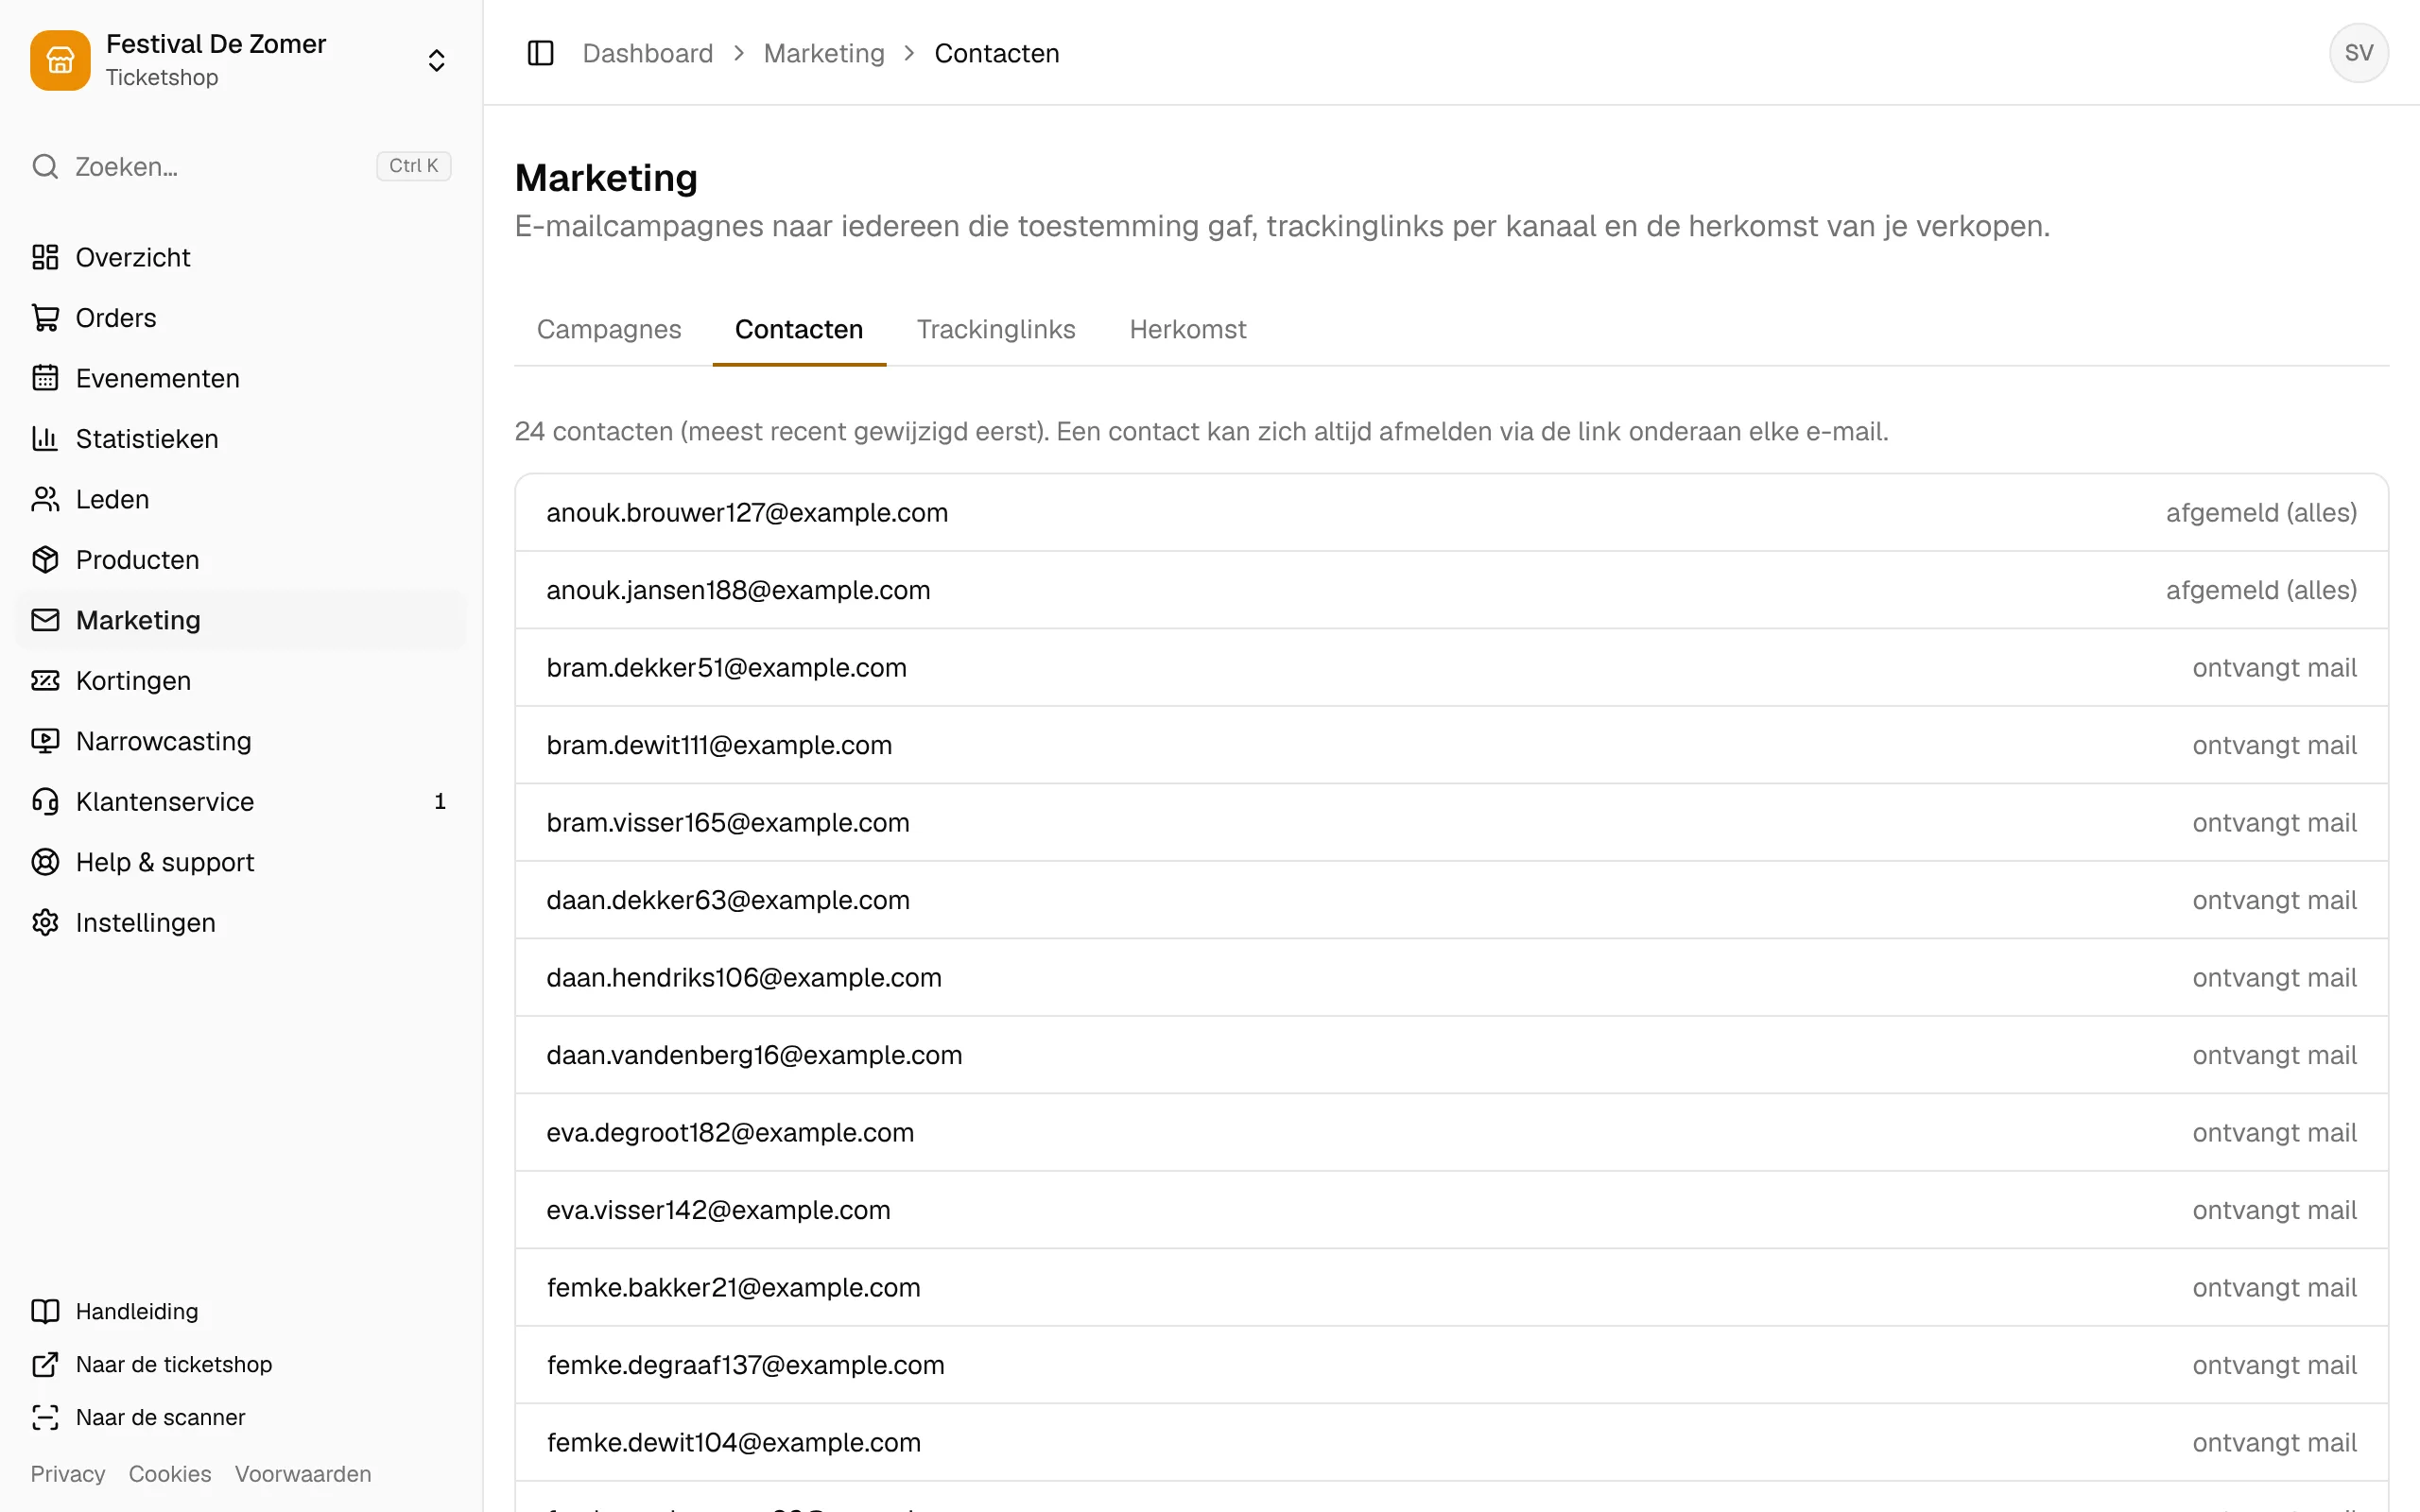
Task: Click the orange Festival De Zomer shop logo
Action: point(60,60)
